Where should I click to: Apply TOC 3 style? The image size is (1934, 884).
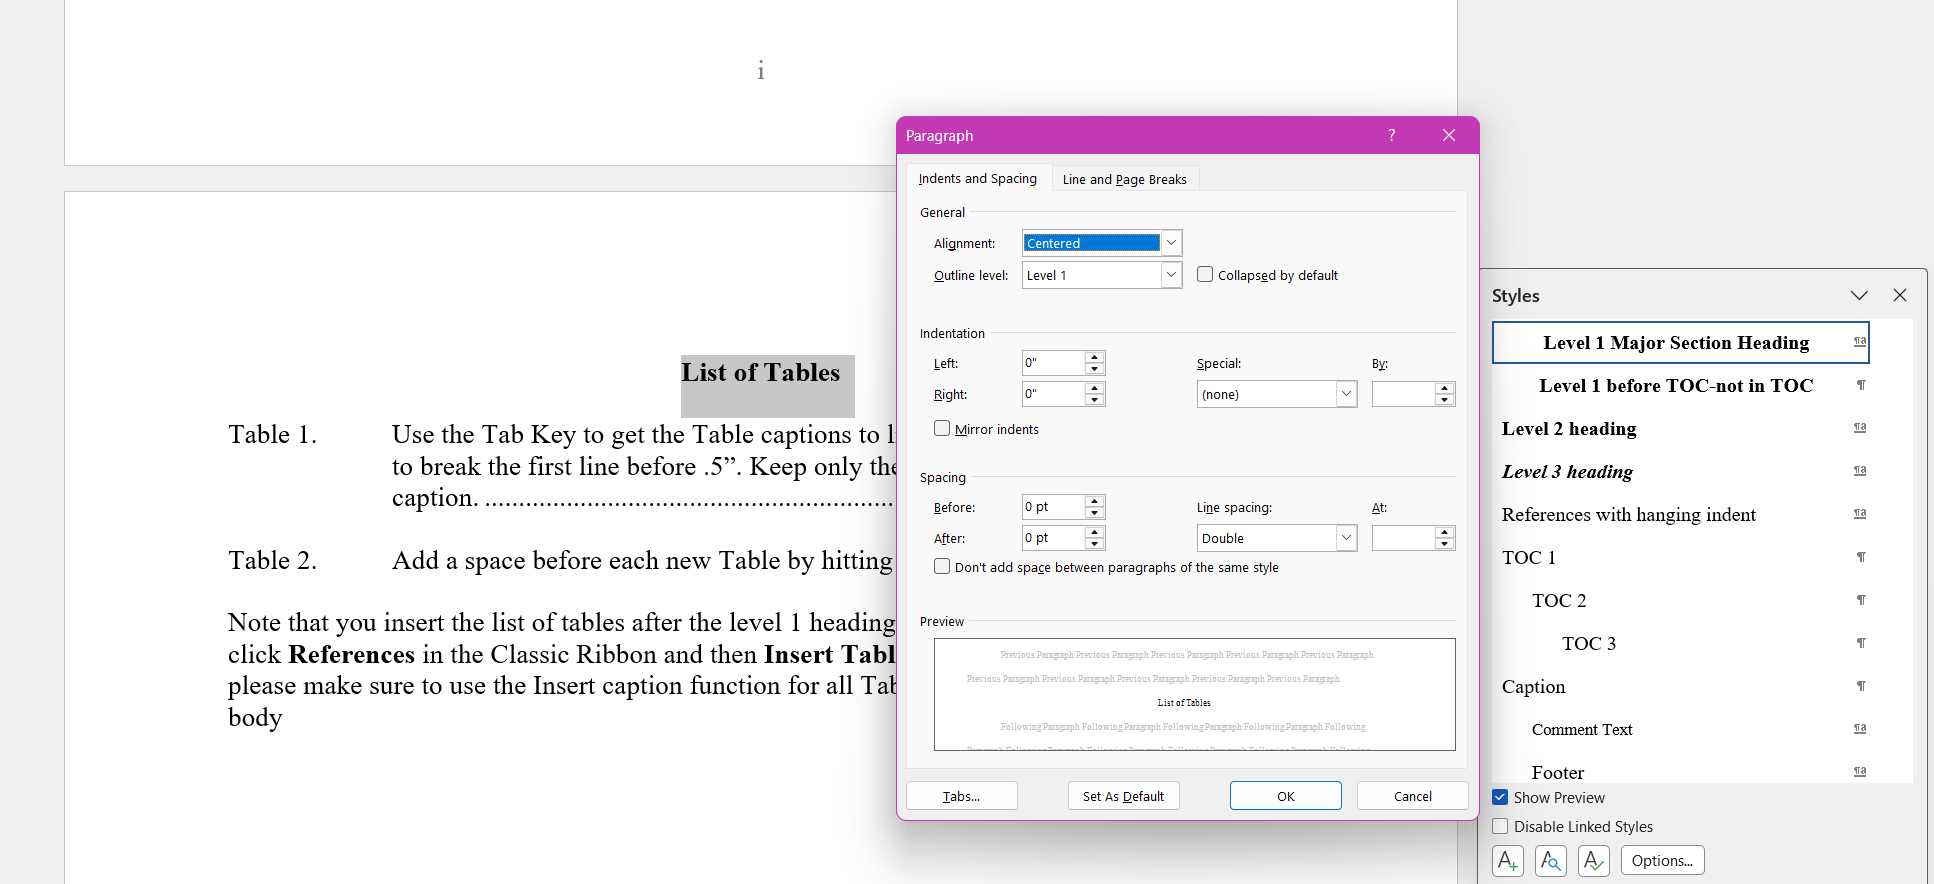pyautogui.click(x=1680, y=643)
